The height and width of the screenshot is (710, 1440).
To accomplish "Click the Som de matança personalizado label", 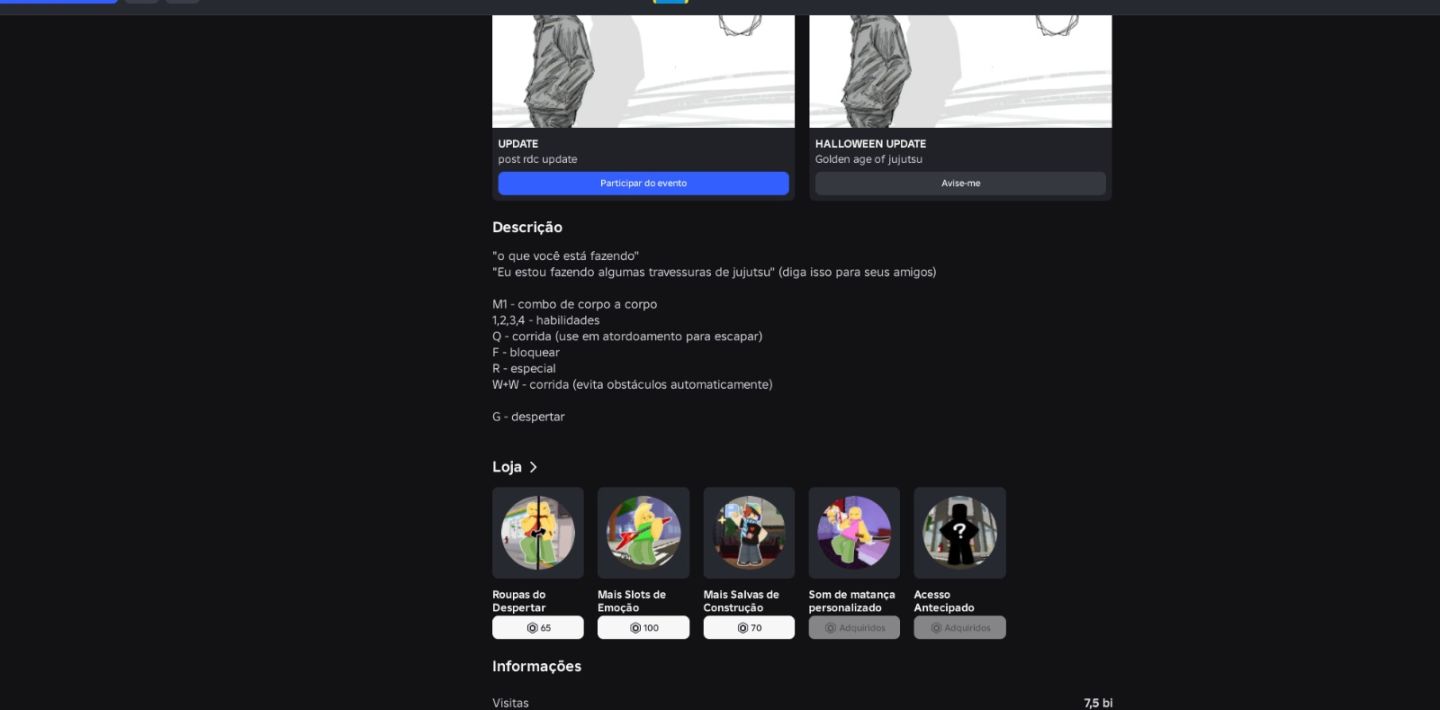I will [x=852, y=601].
